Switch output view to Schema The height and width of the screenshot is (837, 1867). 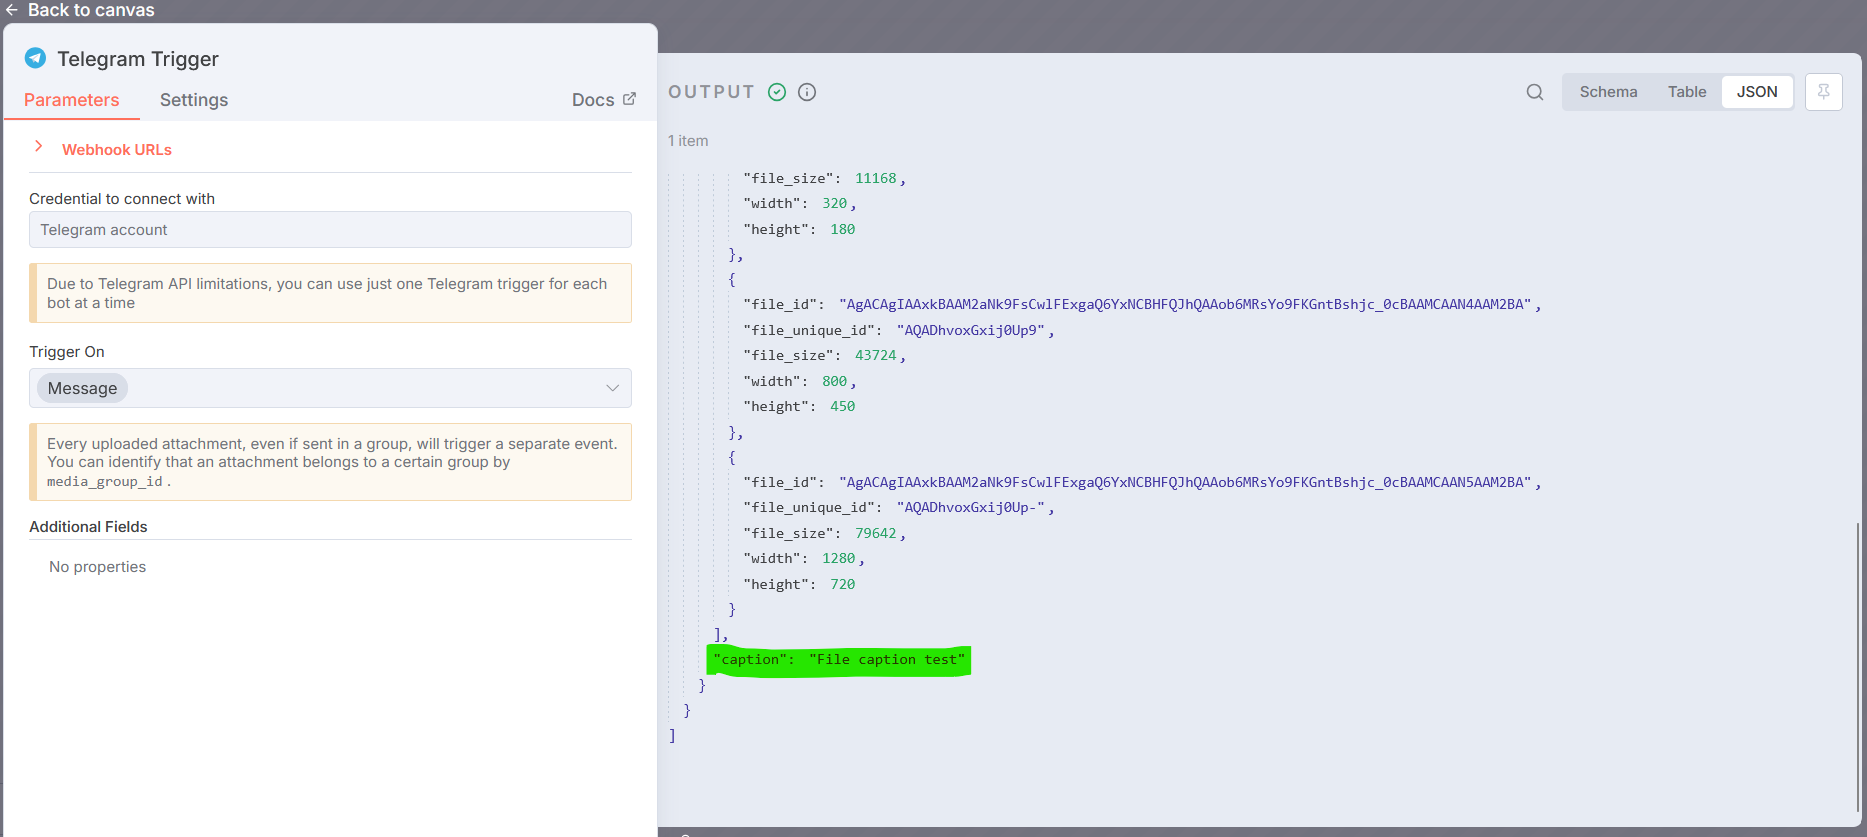coord(1608,92)
